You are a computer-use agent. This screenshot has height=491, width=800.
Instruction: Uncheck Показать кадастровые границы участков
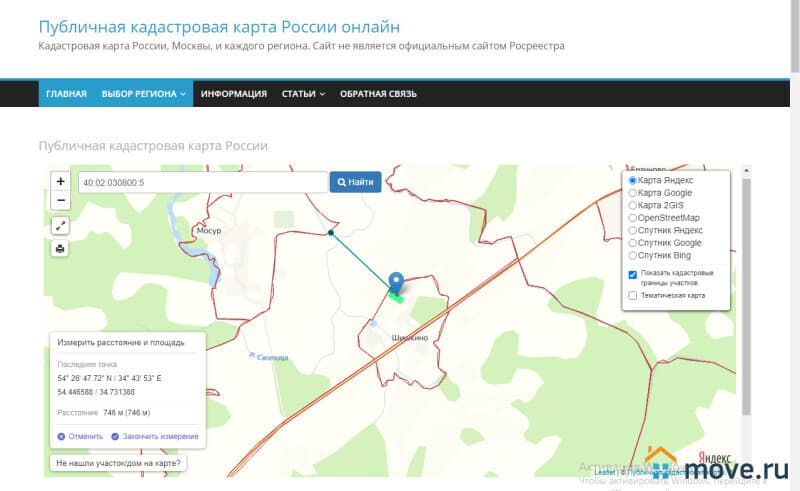click(x=632, y=274)
